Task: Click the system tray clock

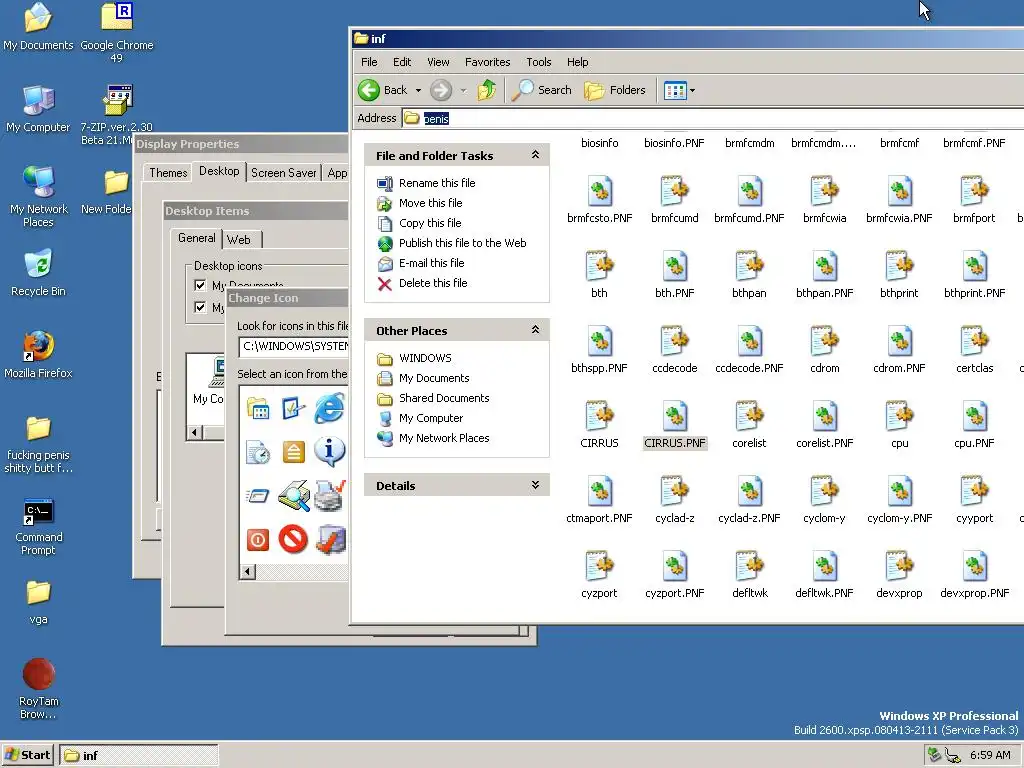Action: 990,755
